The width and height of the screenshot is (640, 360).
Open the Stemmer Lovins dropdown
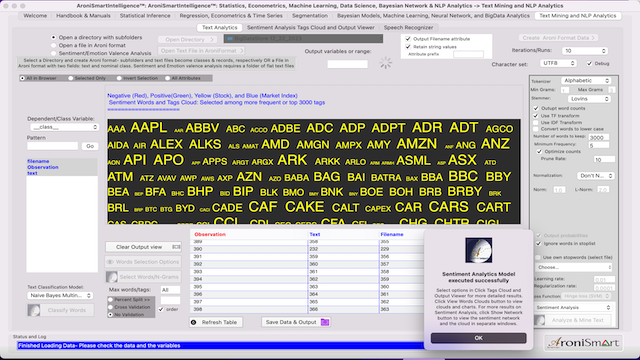(x=589, y=99)
